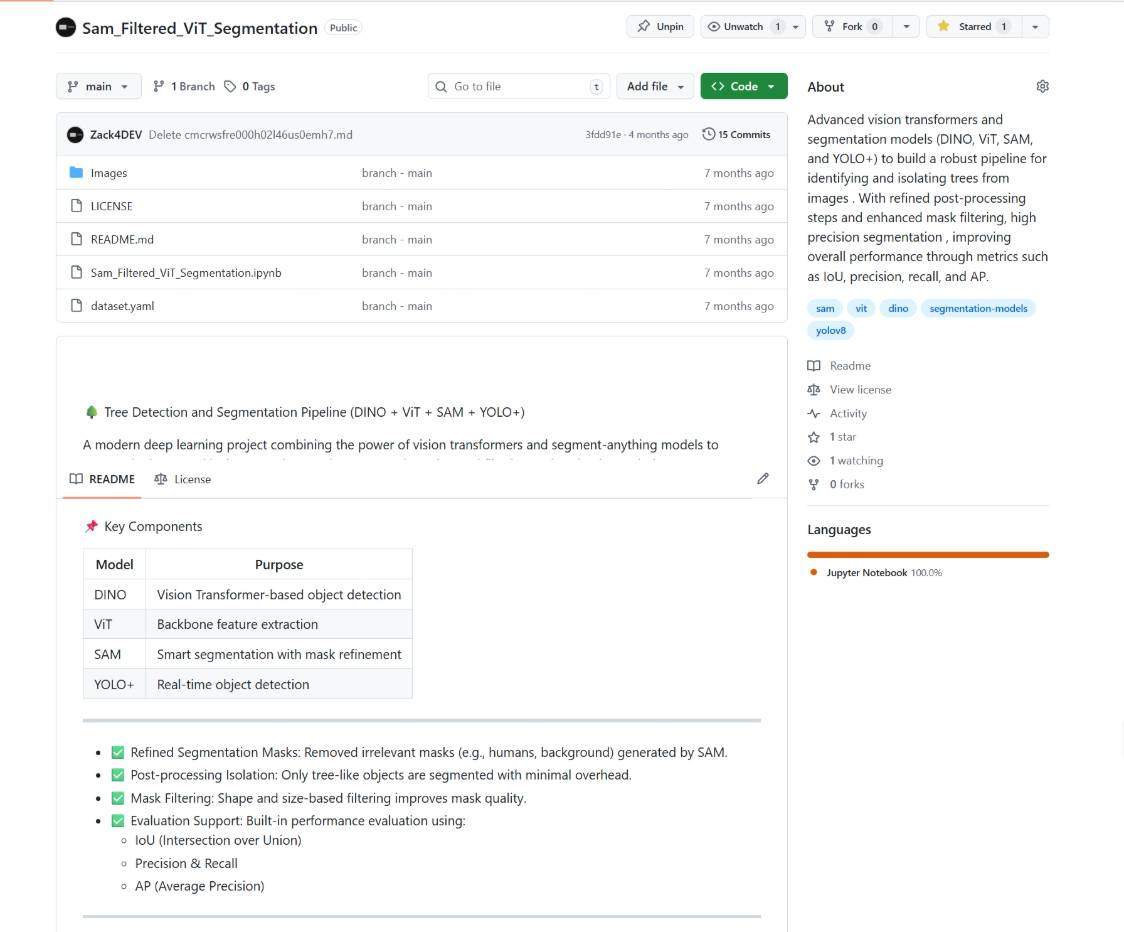This screenshot has width=1124, height=932.
Task: View the 0 forks link
Action: tap(836, 484)
